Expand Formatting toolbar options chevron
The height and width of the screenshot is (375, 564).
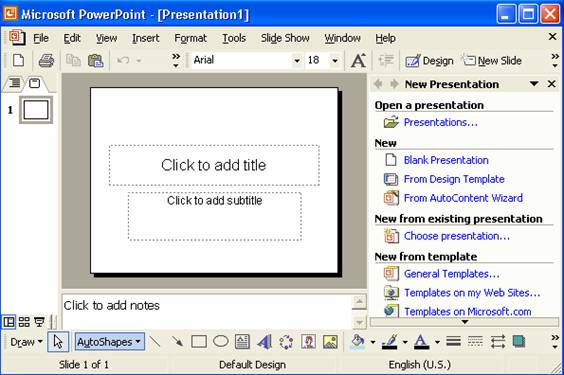coord(555,60)
